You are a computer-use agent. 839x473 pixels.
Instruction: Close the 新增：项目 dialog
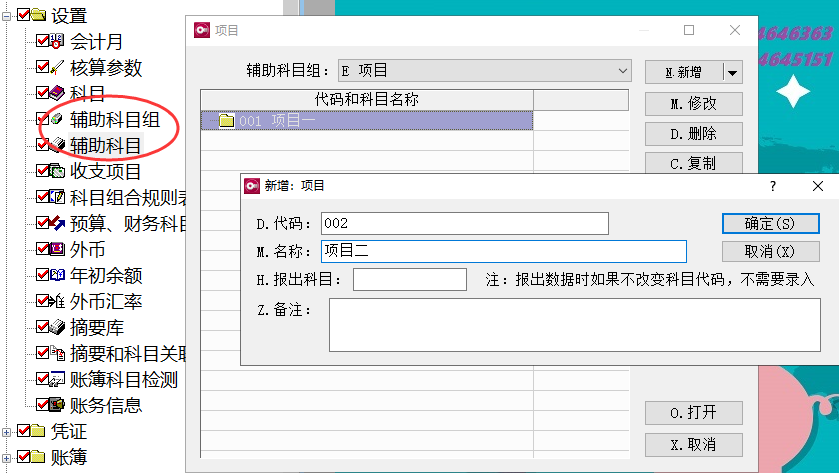[818, 186]
